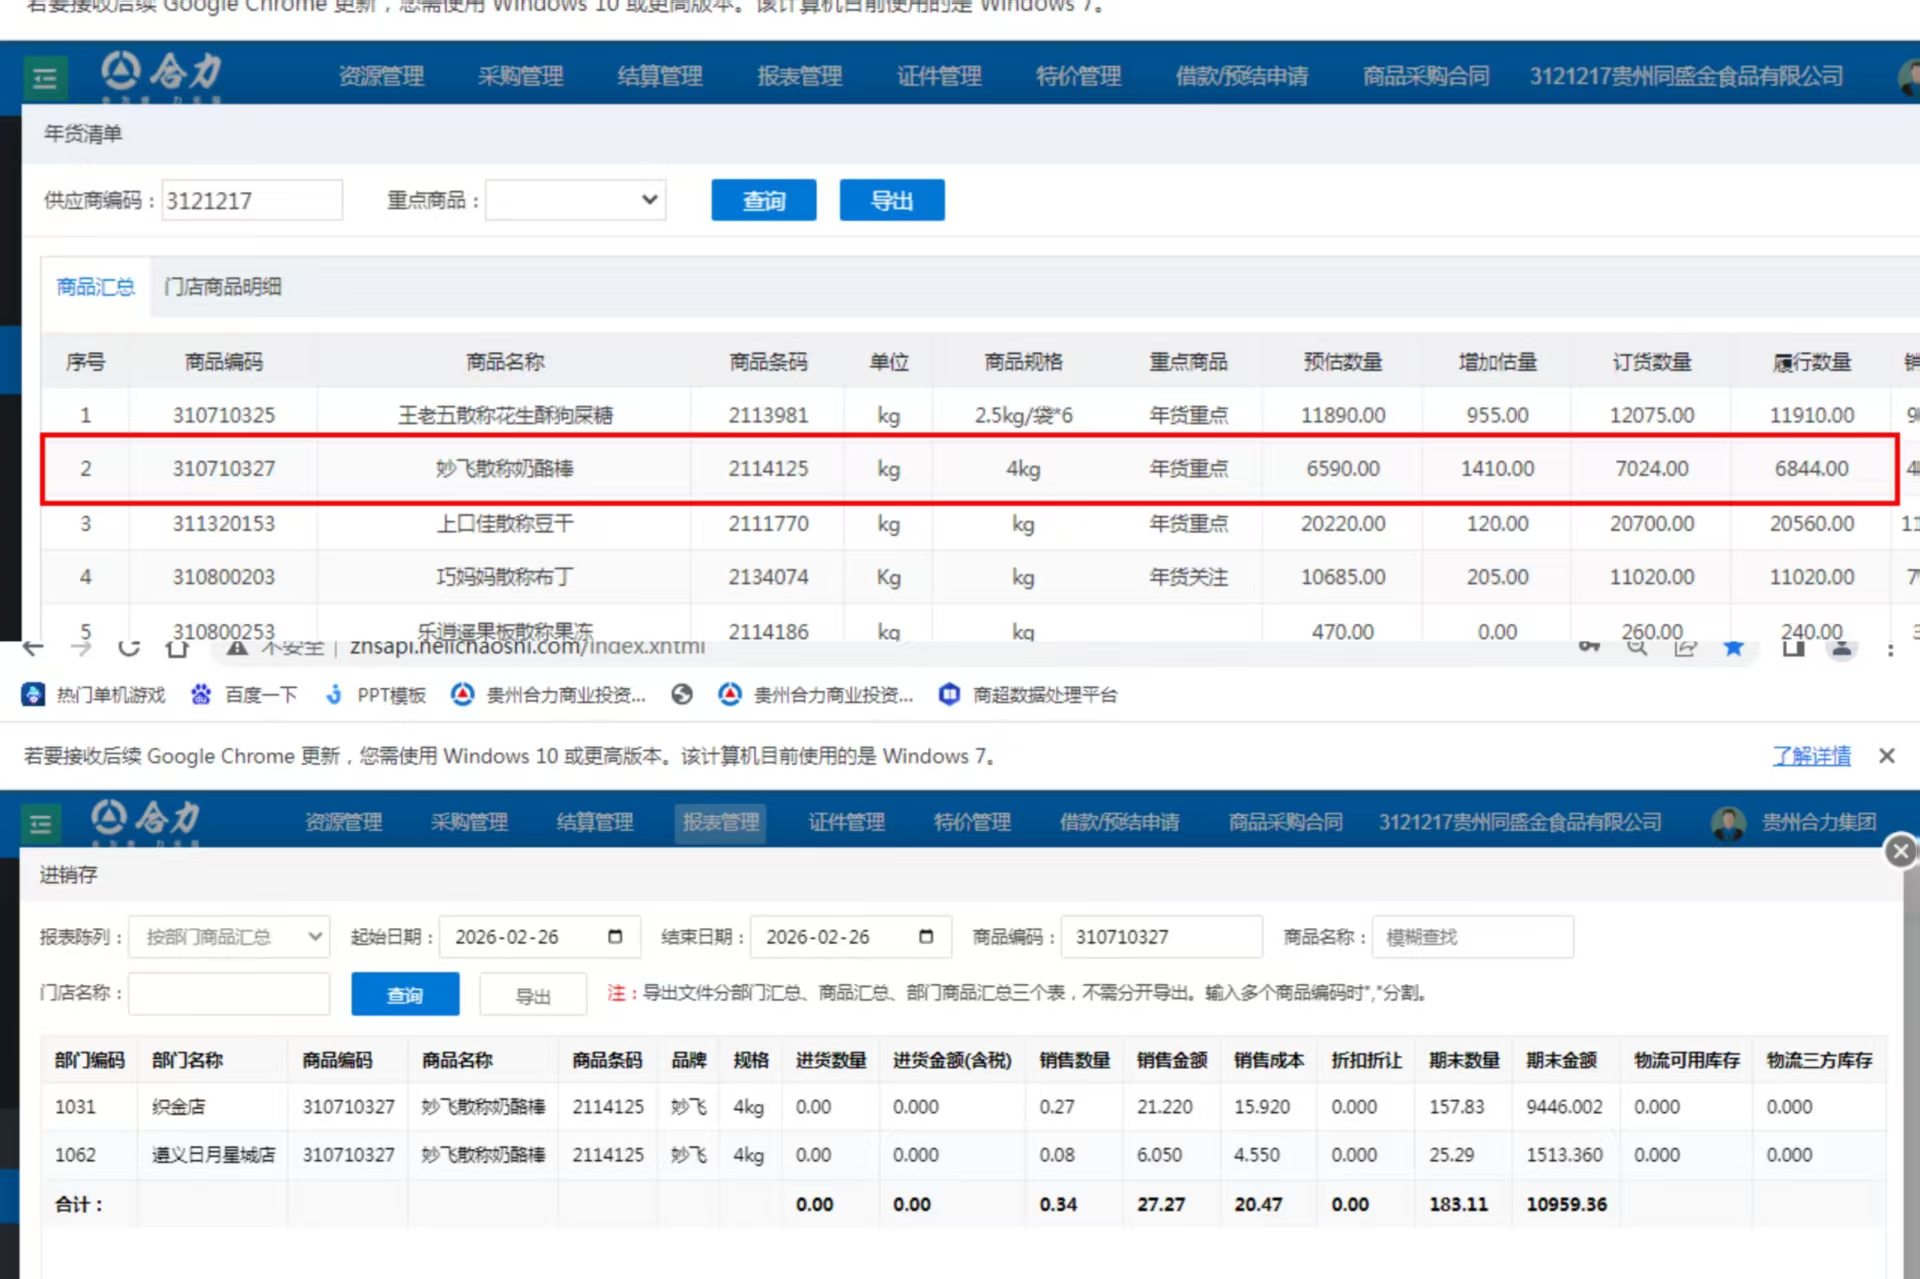Open the 了解详情 link
1920x1279 pixels.
pyautogui.click(x=1811, y=756)
